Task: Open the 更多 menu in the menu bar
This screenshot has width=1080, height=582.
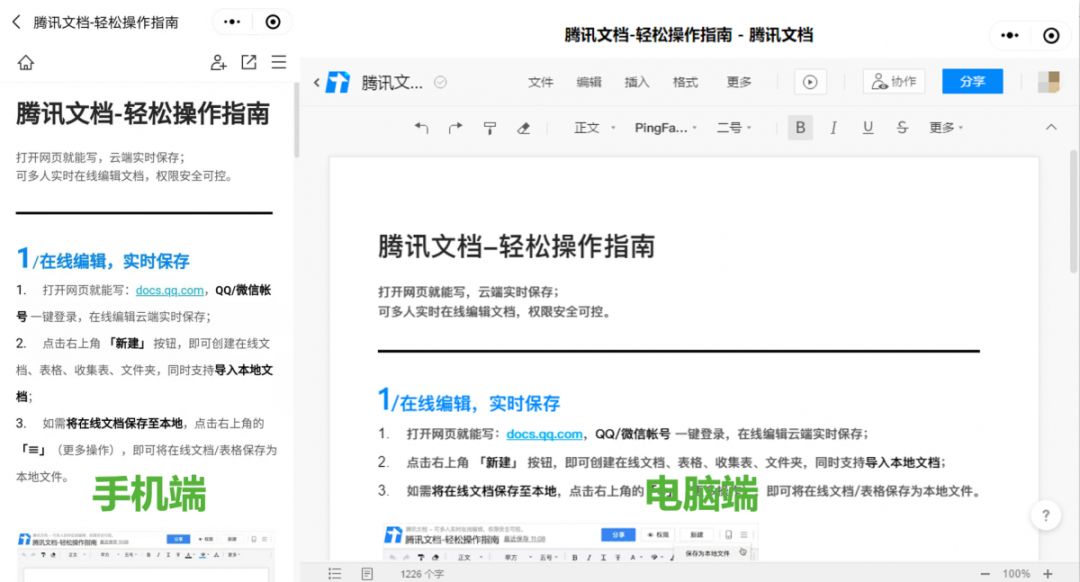Action: click(739, 82)
